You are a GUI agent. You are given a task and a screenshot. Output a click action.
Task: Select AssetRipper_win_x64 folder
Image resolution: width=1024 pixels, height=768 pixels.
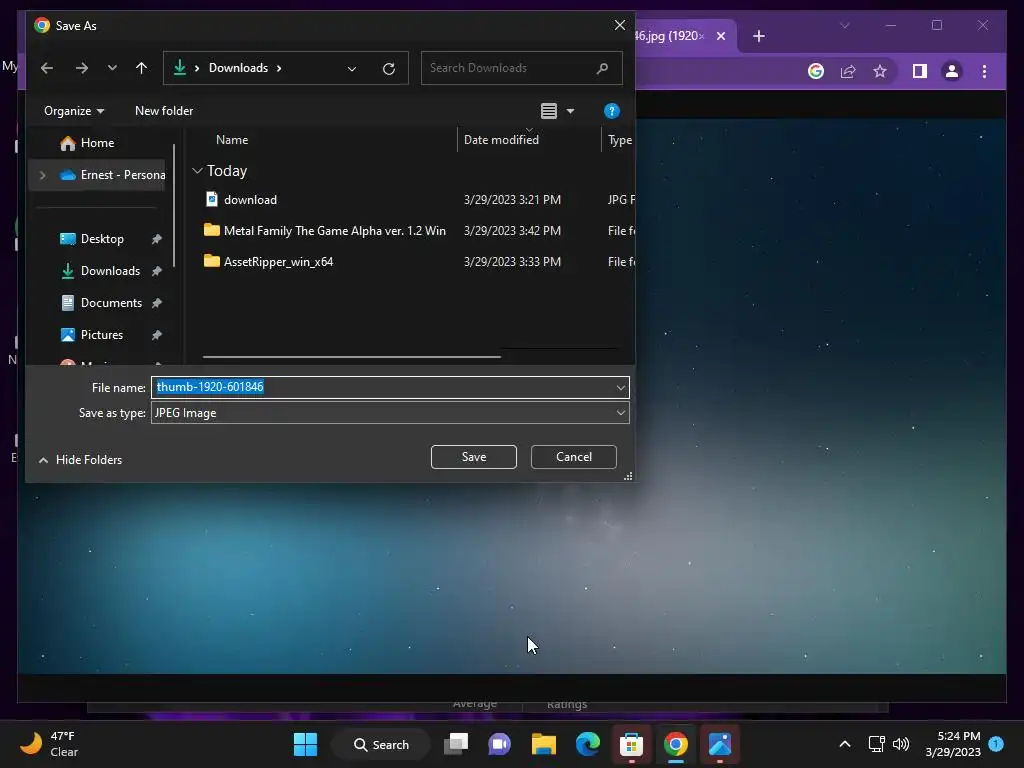pos(278,262)
